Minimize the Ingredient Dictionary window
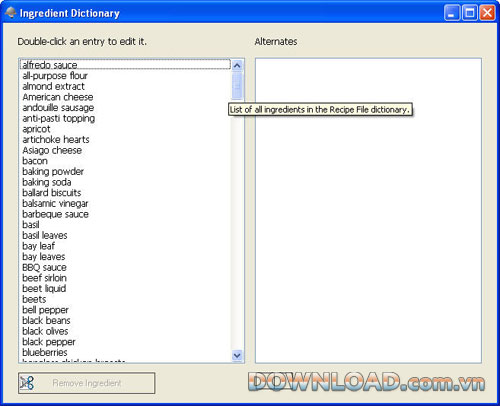 452,13
